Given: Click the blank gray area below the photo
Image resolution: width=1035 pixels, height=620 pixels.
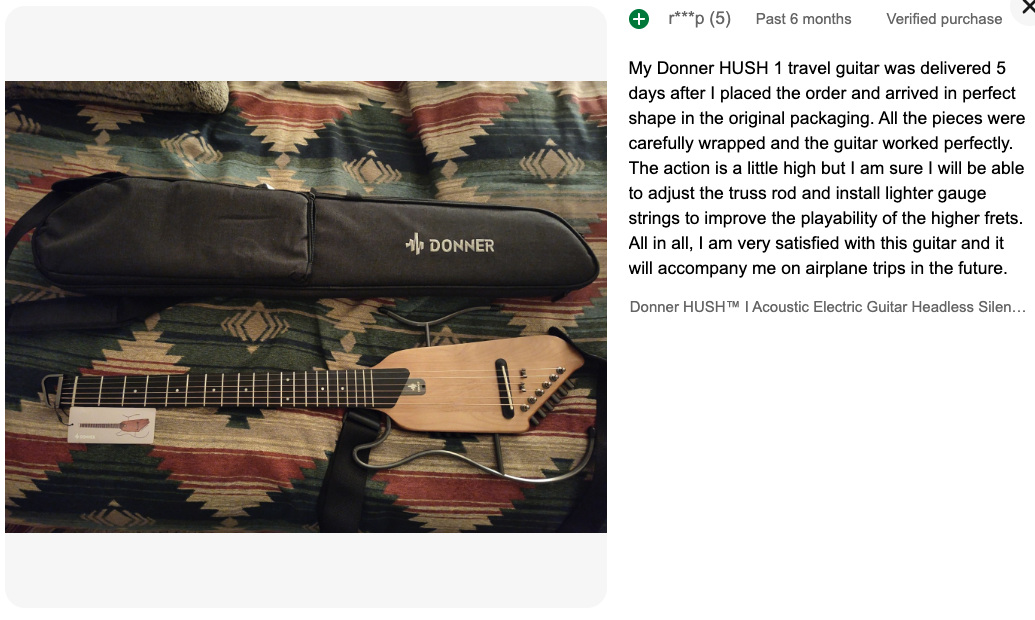Looking at the screenshot, I should click(306, 570).
